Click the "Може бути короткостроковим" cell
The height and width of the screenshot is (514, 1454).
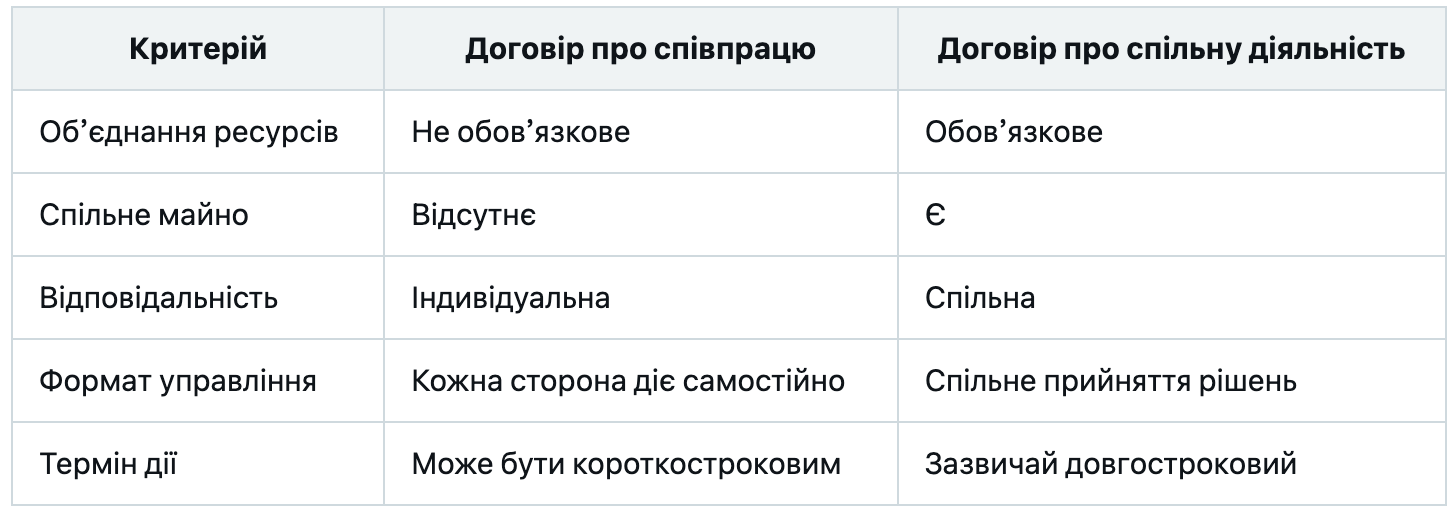click(x=626, y=464)
